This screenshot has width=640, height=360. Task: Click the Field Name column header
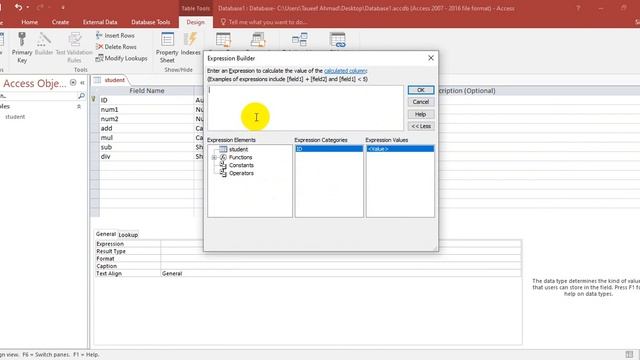click(x=147, y=91)
